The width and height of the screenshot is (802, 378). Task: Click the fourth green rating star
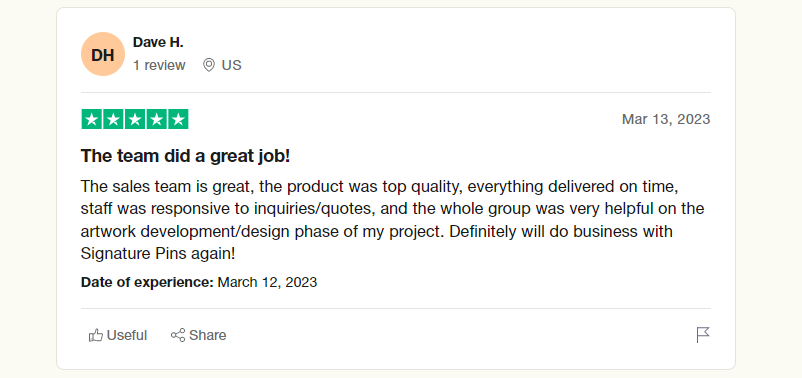[157, 119]
